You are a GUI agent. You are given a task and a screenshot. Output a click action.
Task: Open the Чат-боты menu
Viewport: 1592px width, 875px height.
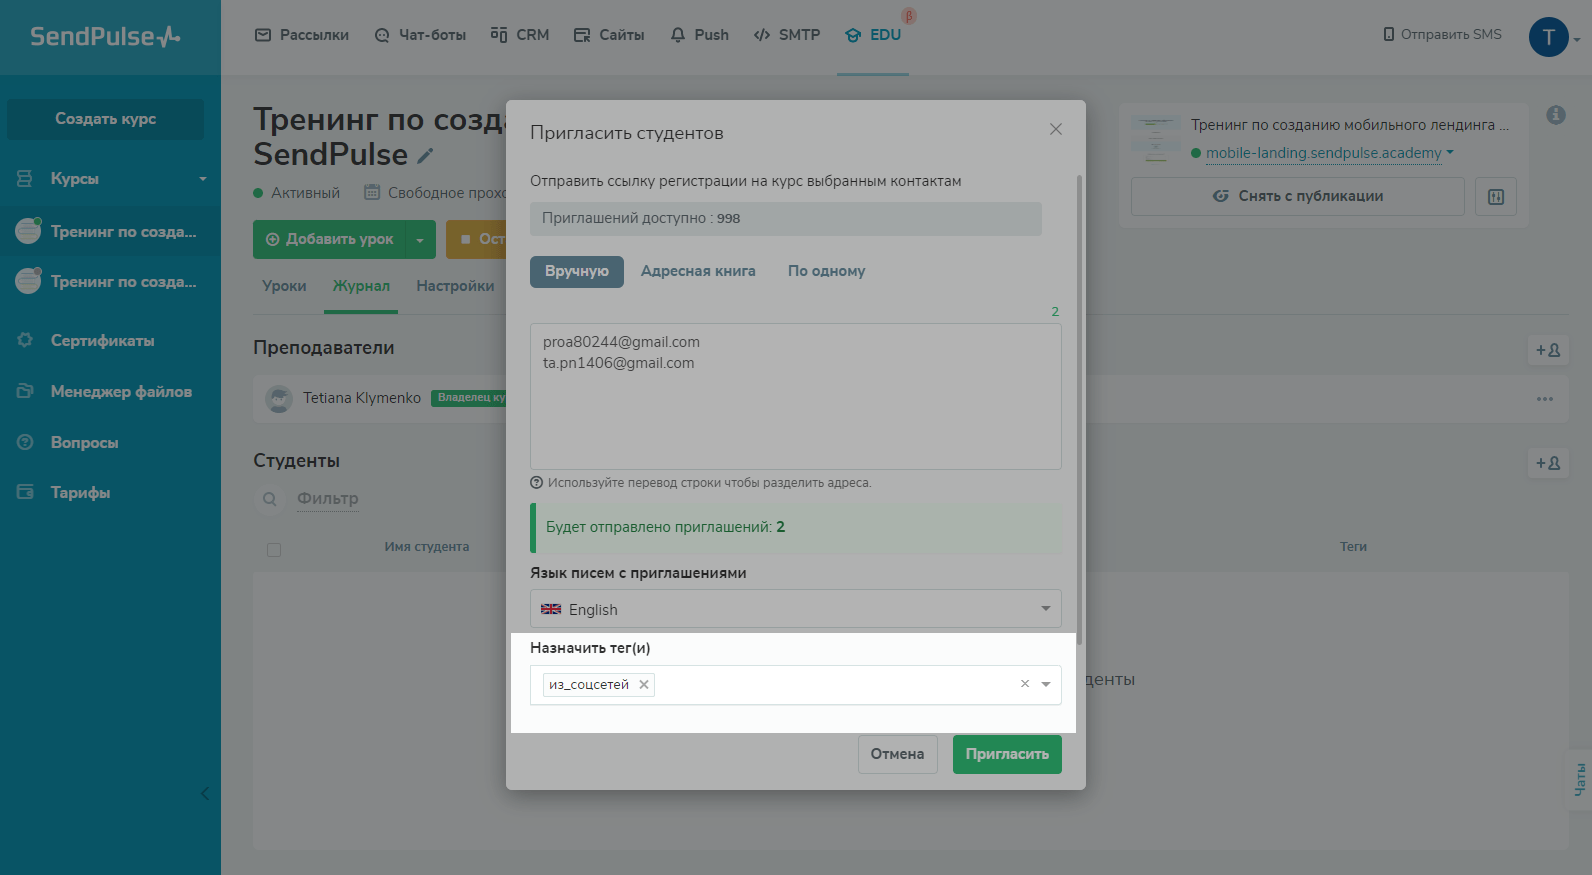tap(421, 35)
